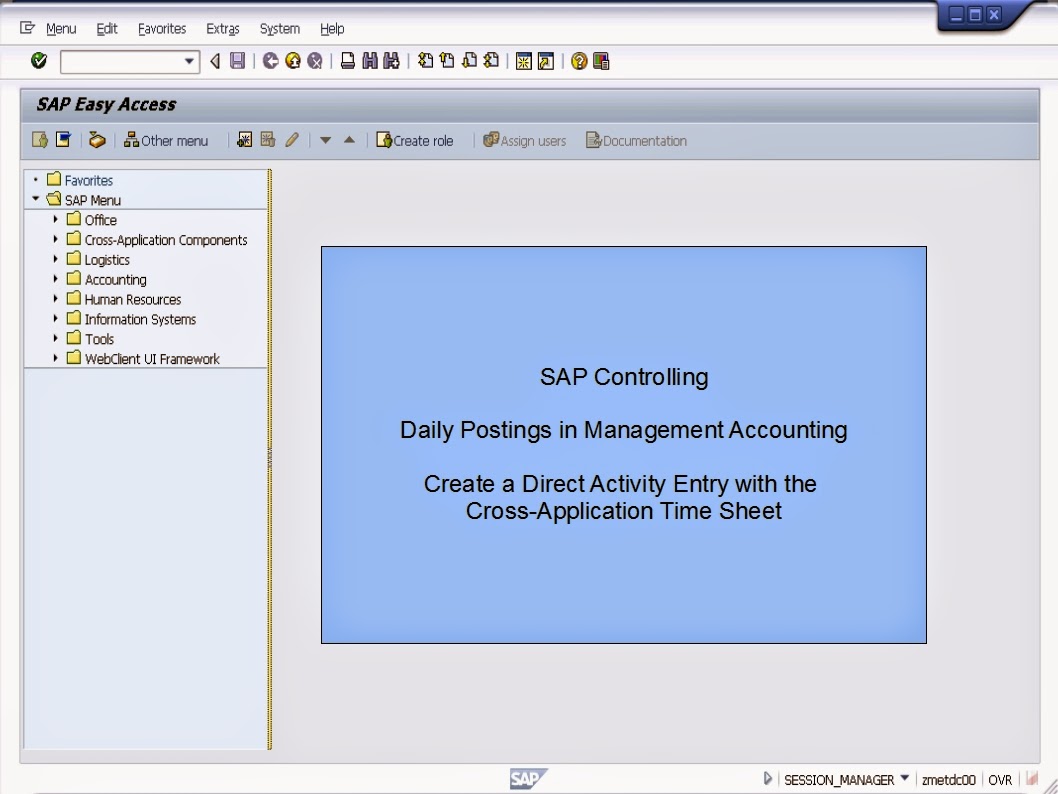The height and width of the screenshot is (794, 1058).
Task: Select the pencil edit icon for favorites
Action: tap(292, 140)
